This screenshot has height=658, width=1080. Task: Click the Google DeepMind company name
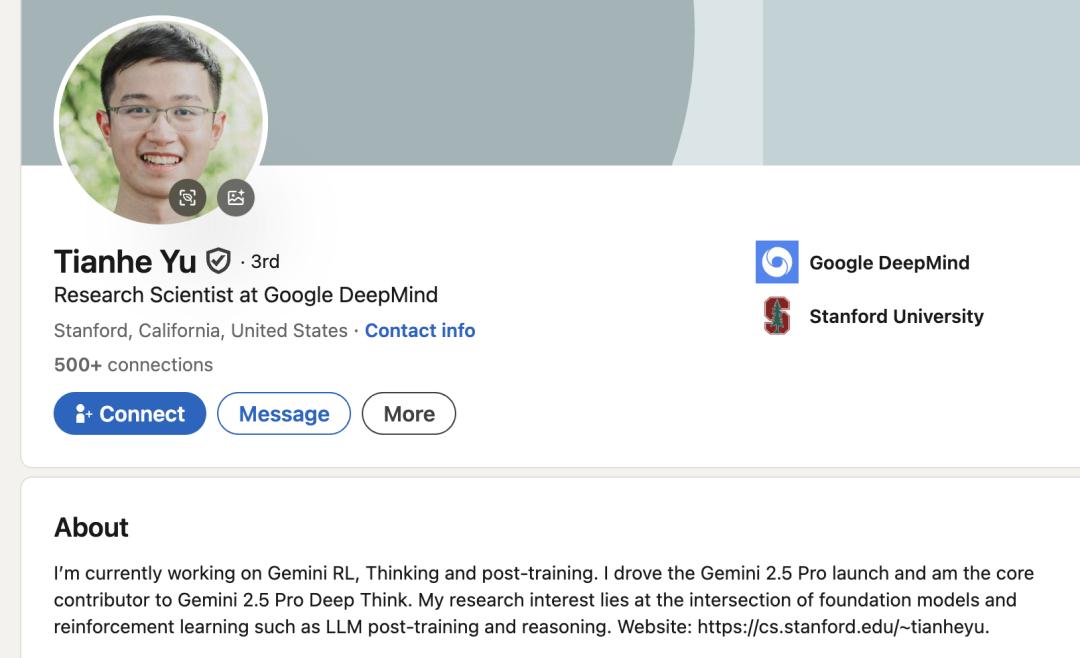(x=889, y=263)
